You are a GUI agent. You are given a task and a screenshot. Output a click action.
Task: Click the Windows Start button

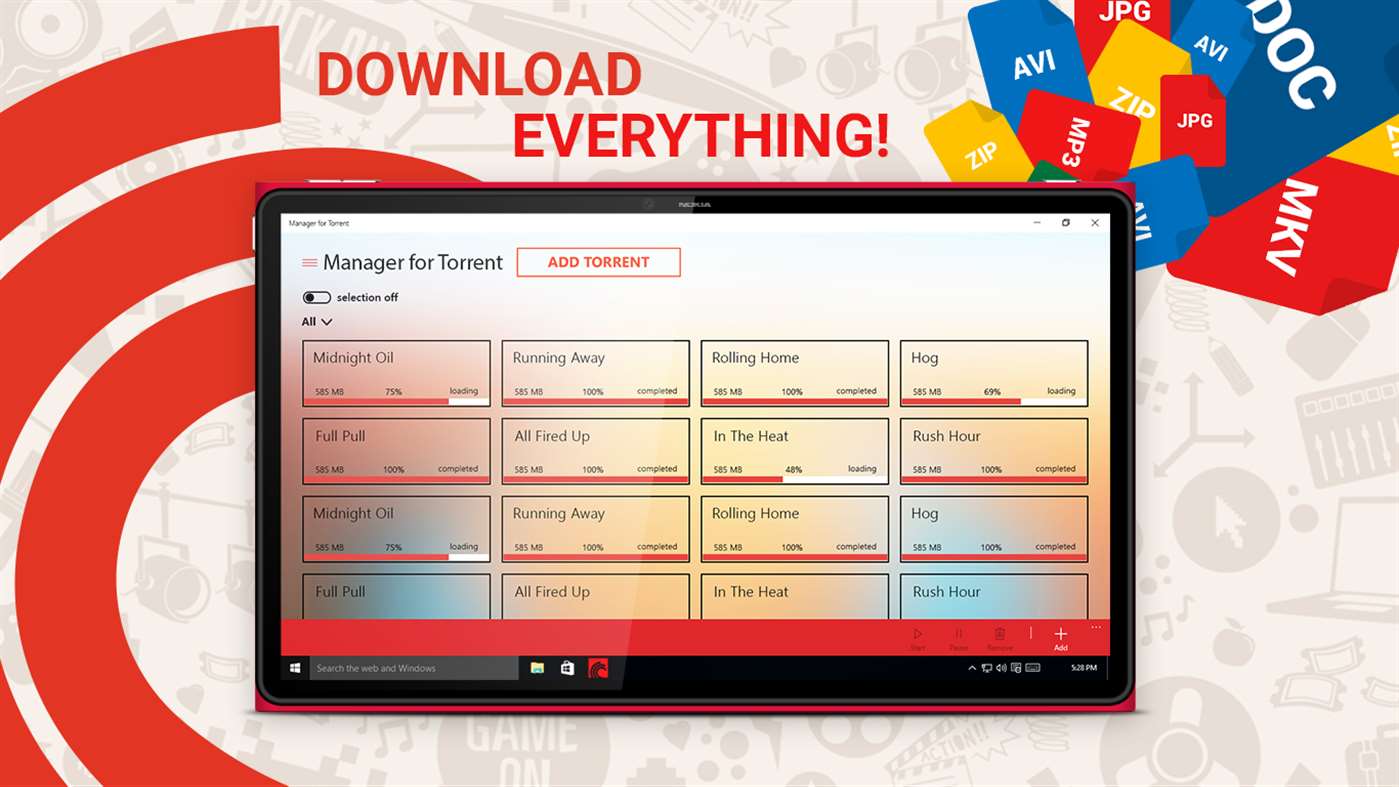click(x=295, y=668)
